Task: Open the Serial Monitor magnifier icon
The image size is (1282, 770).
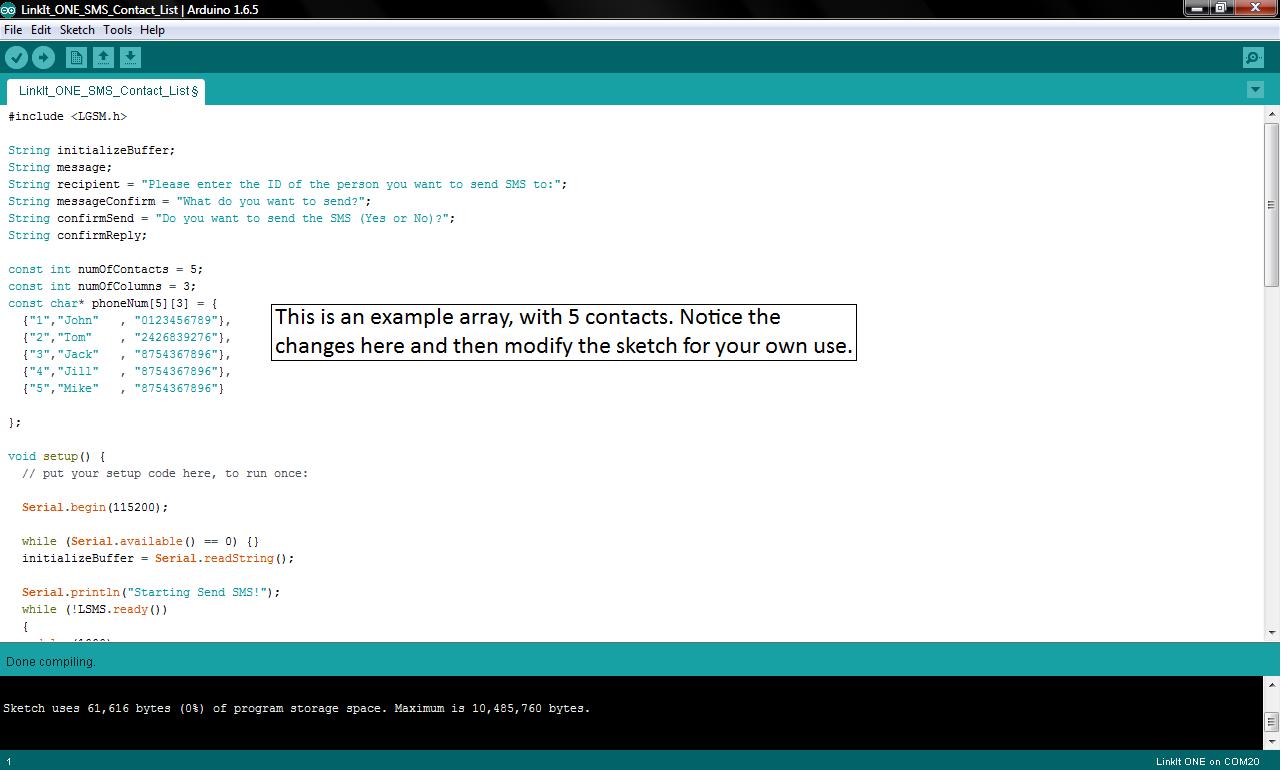Action: click(x=1253, y=58)
